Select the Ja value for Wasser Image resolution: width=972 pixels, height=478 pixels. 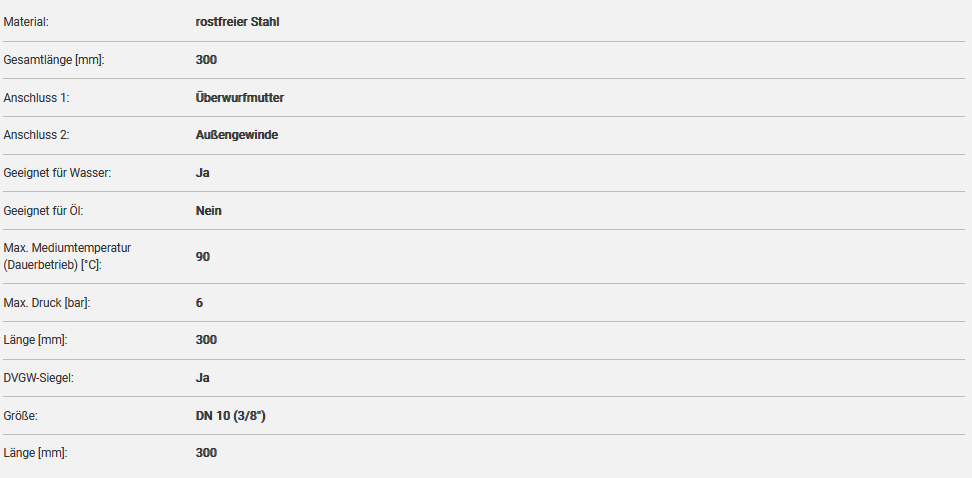point(203,173)
